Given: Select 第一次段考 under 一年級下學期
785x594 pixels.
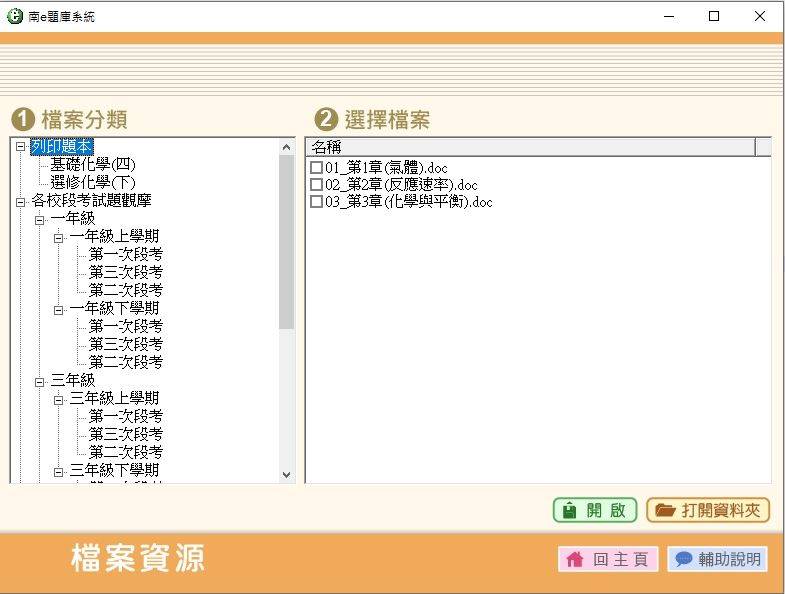Looking at the screenshot, I should click(x=126, y=327).
